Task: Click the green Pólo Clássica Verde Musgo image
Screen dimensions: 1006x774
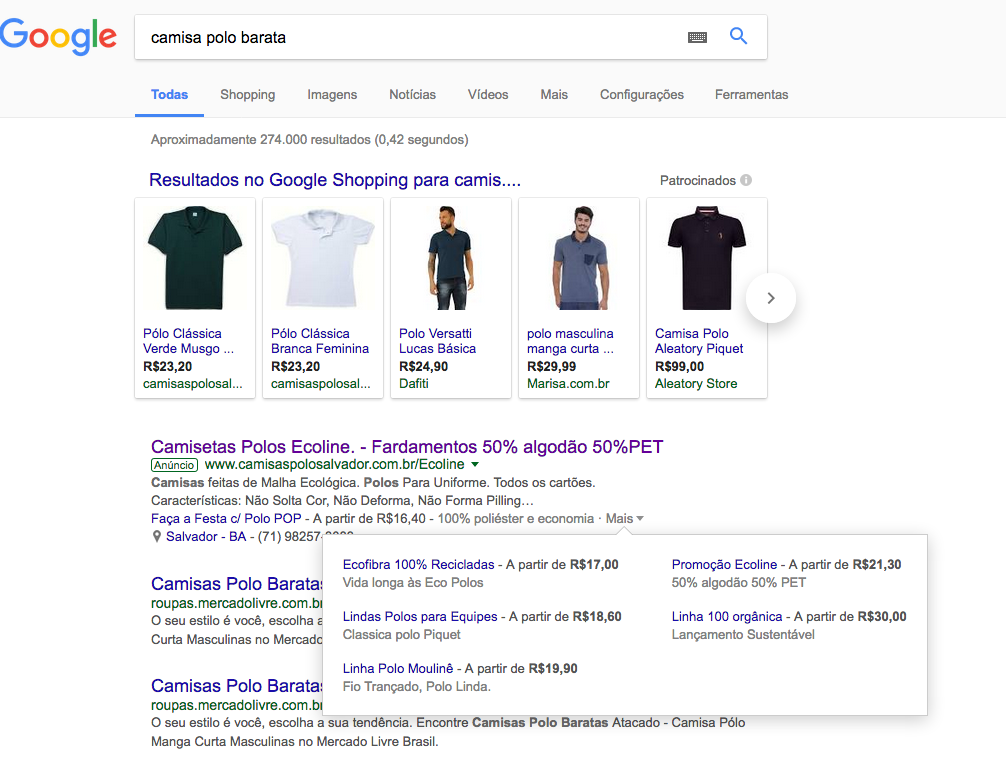Action: click(x=195, y=258)
